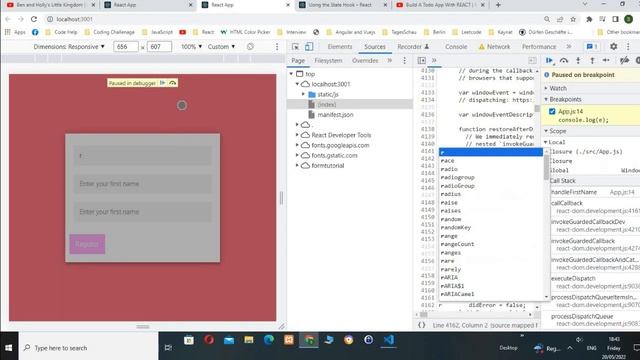Open the Custom throttling dropdown
This screenshot has height=360, width=640.
coord(221,47)
